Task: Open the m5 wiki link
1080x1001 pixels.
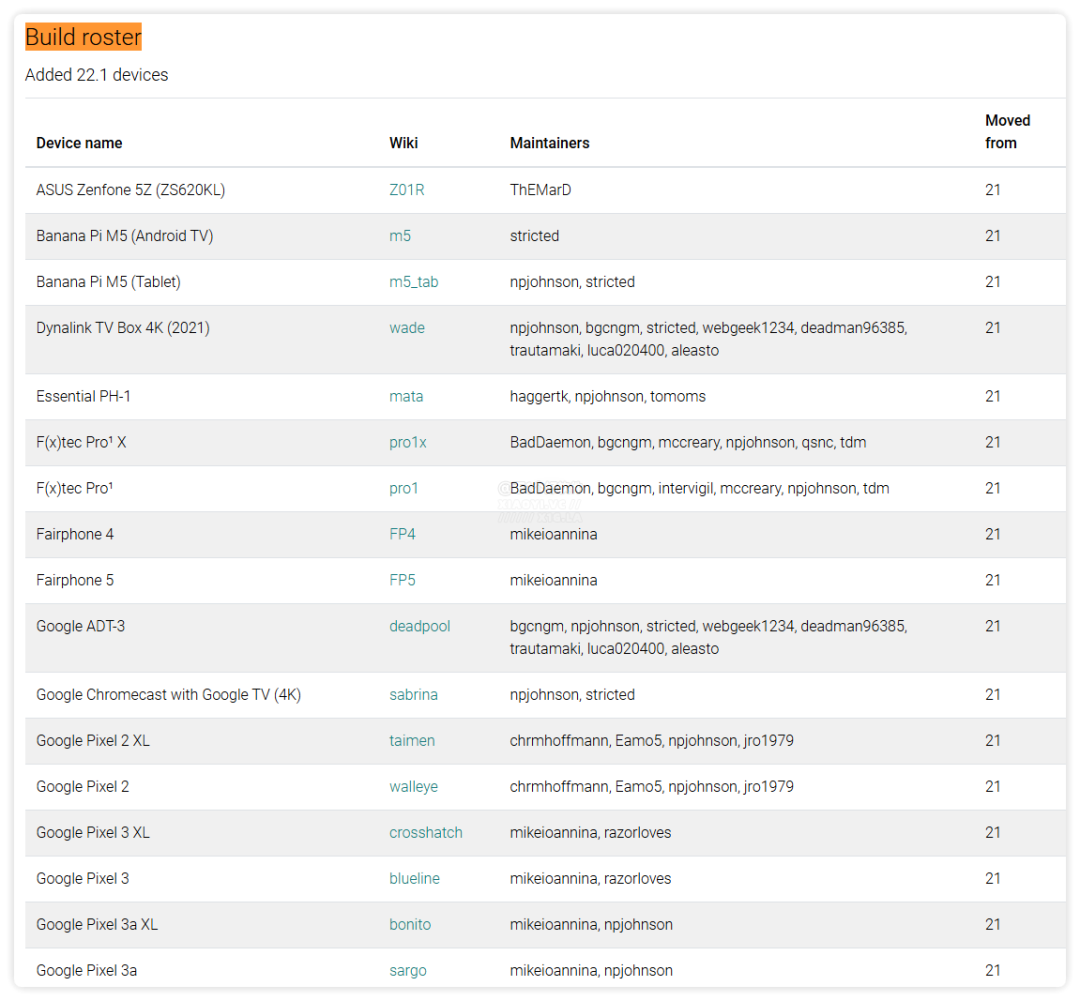Action: [400, 236]
